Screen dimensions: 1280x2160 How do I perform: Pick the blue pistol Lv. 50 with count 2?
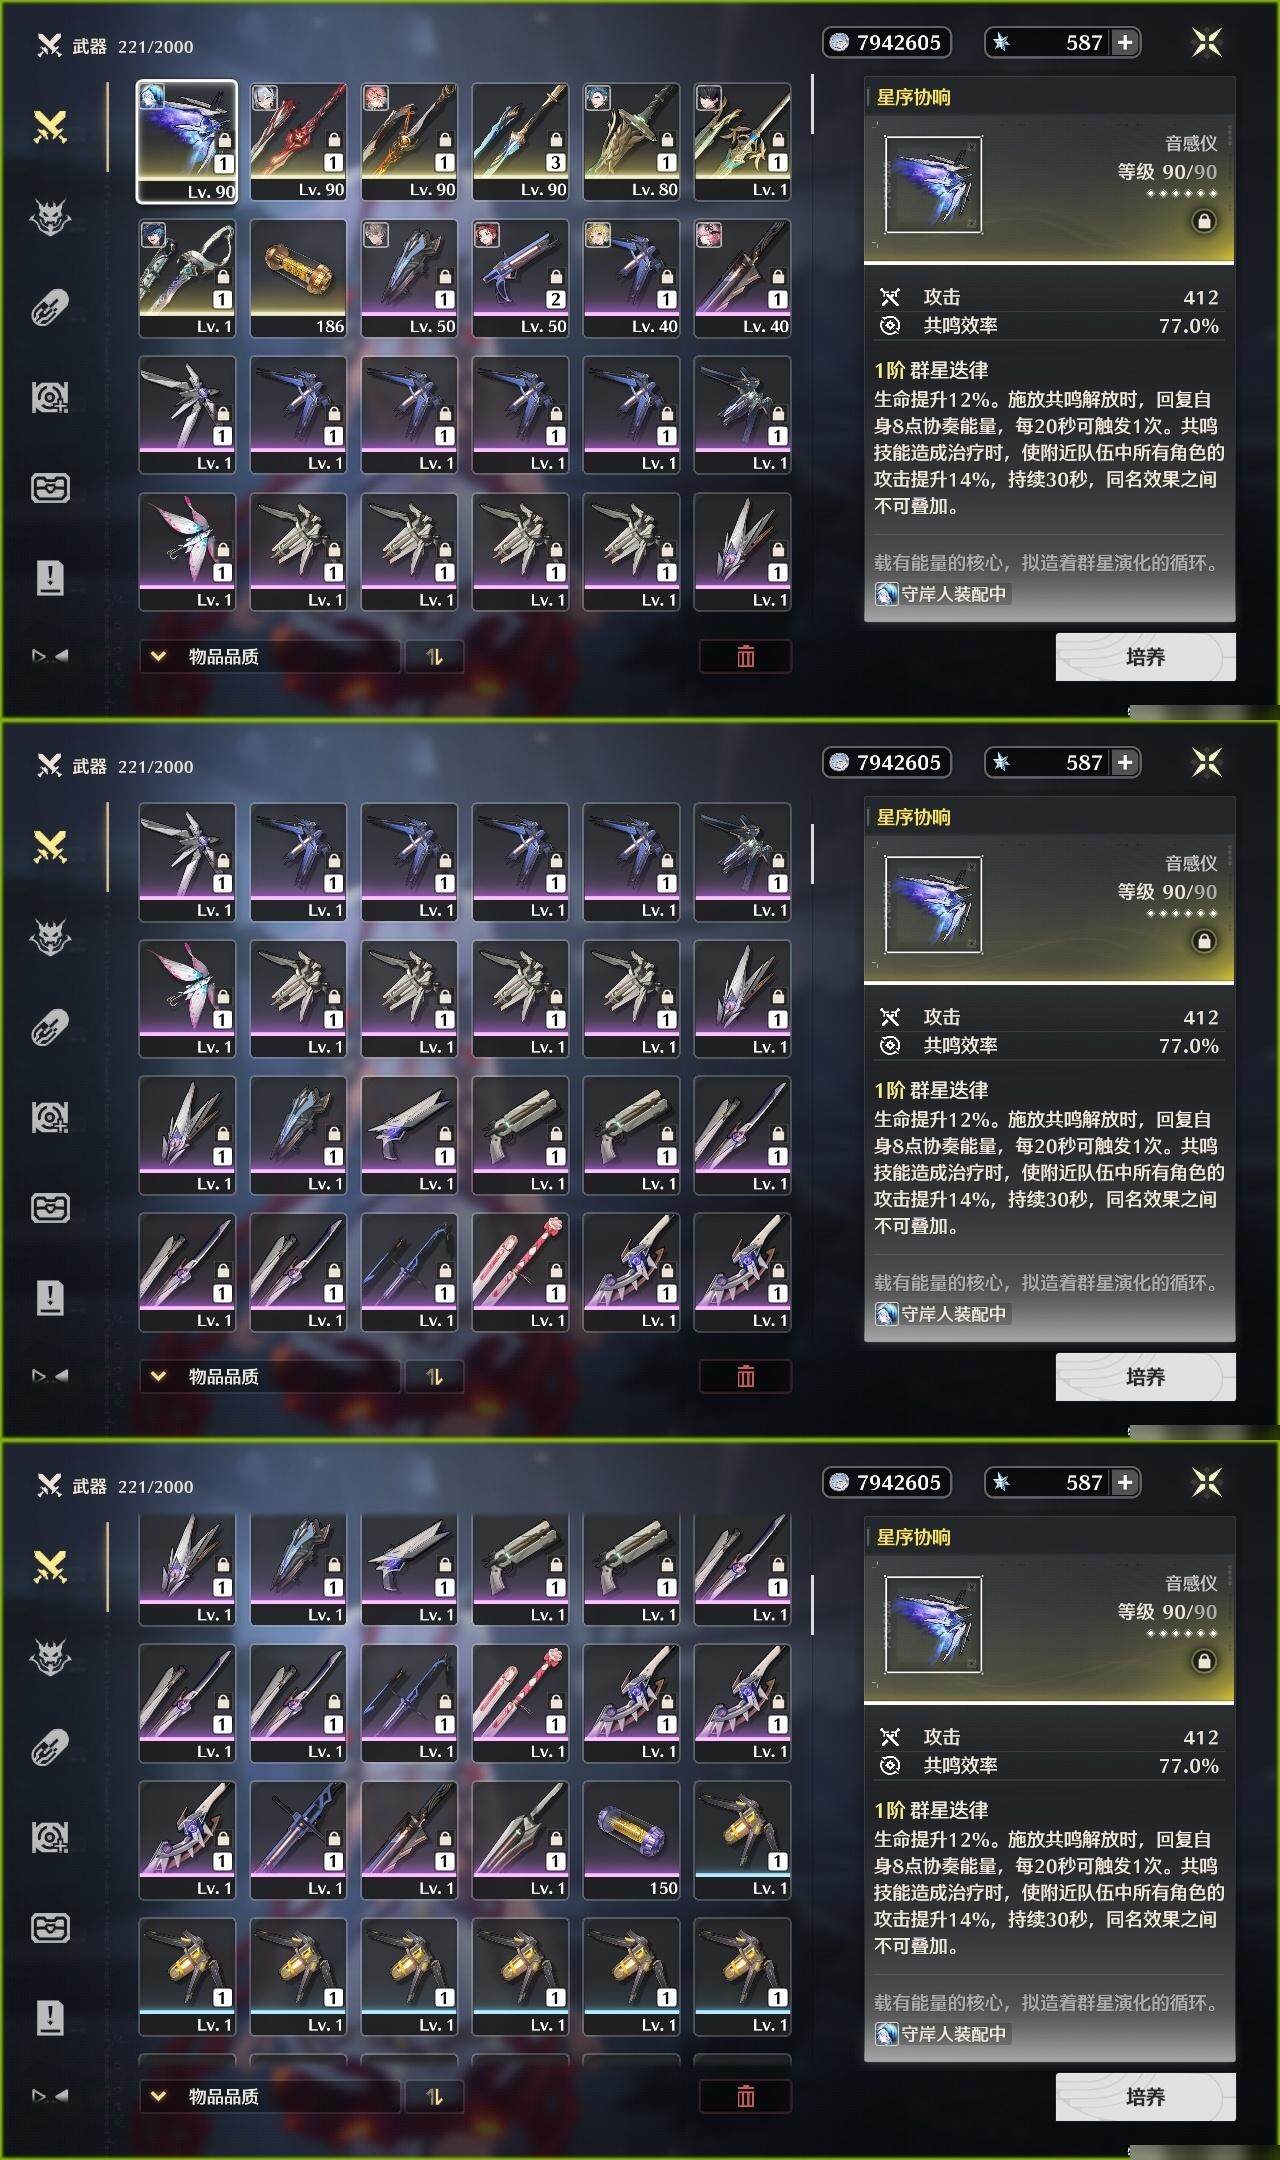pyautogui.click(x=520, y=279)
